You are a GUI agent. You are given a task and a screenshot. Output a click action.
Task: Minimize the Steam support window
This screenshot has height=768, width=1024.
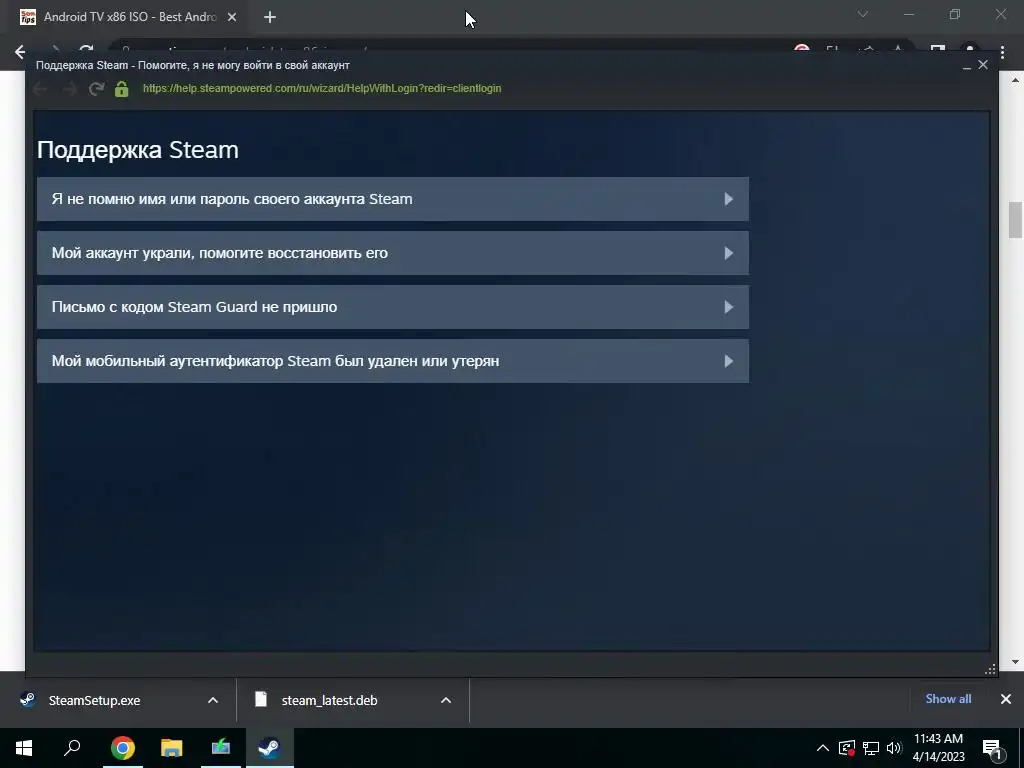967,65
